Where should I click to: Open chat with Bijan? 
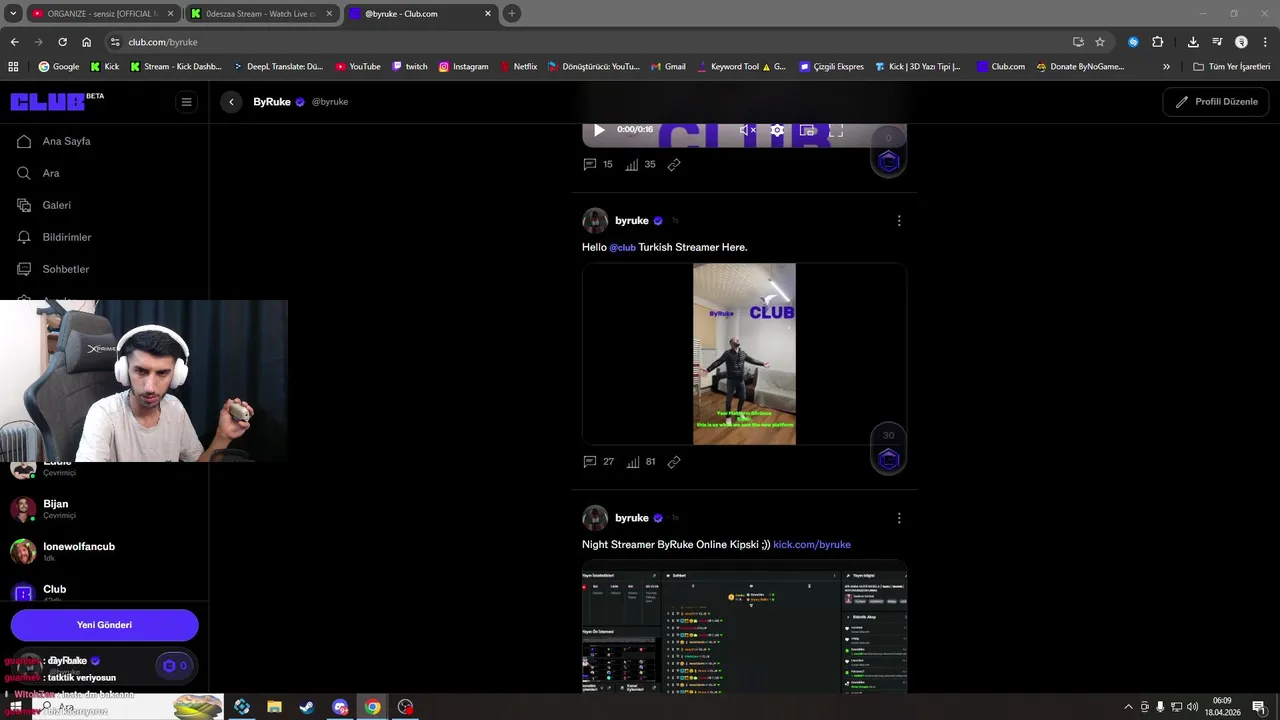click(x=104, y=509)
